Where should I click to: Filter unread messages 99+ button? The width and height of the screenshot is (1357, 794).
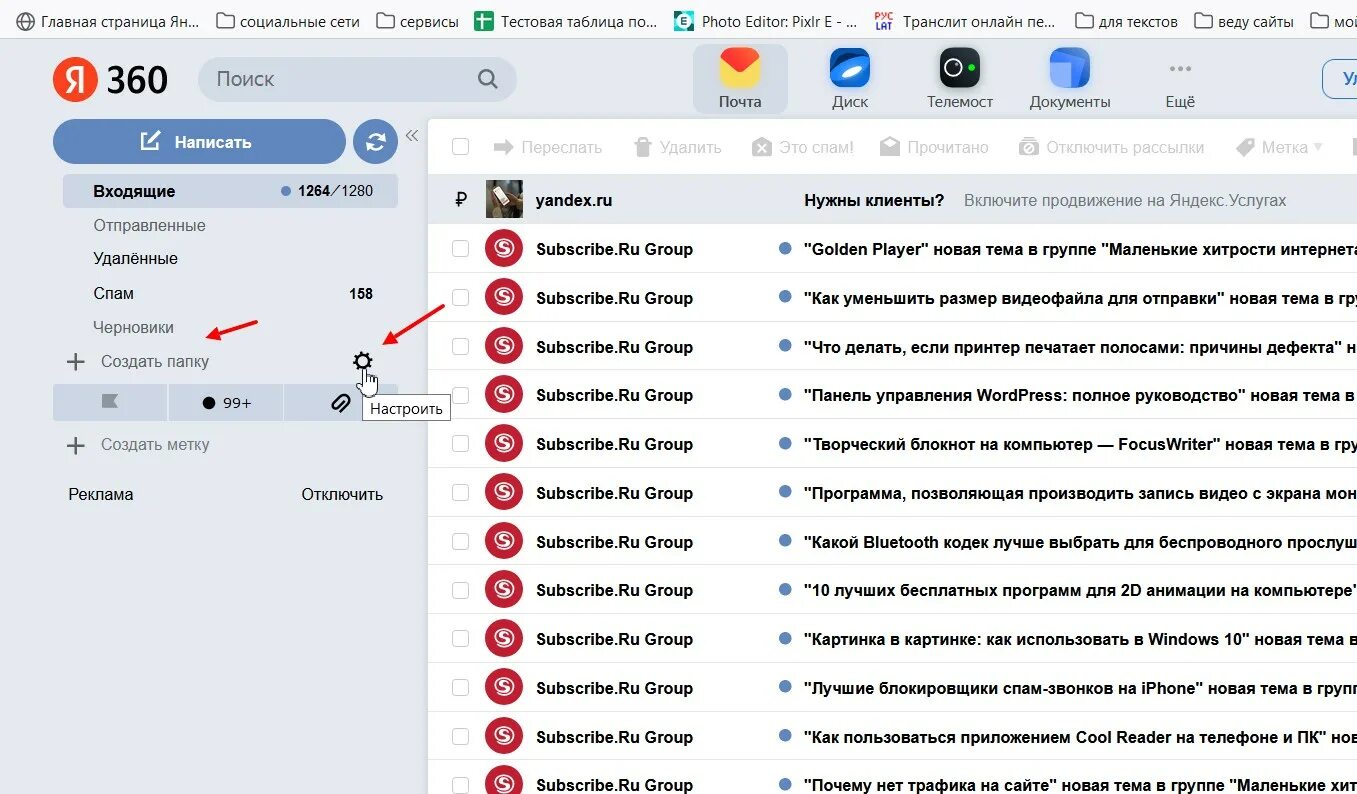pyautogui.click(x=226, y=402)
